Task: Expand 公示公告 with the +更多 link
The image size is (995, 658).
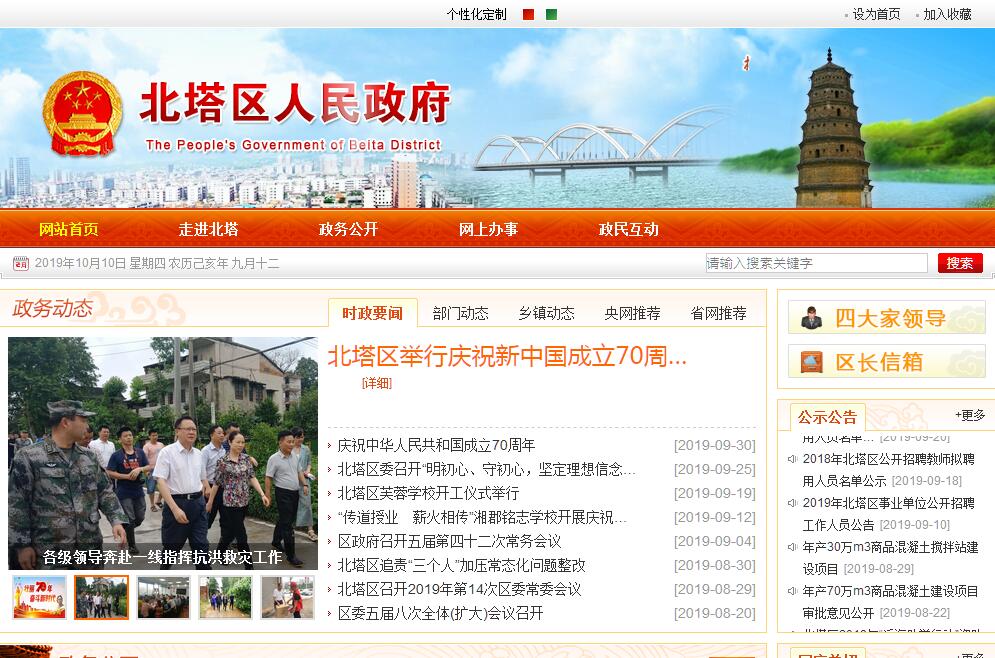Action: [x=969, y=415]
